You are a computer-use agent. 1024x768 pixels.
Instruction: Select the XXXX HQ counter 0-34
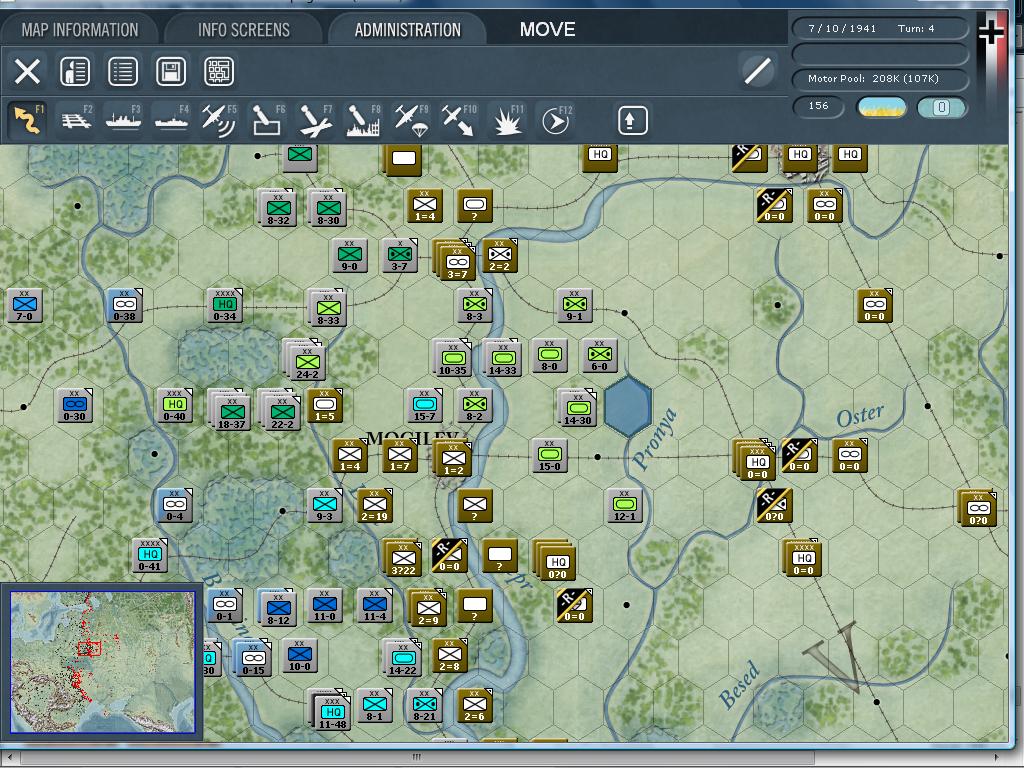tap(225, 305)
